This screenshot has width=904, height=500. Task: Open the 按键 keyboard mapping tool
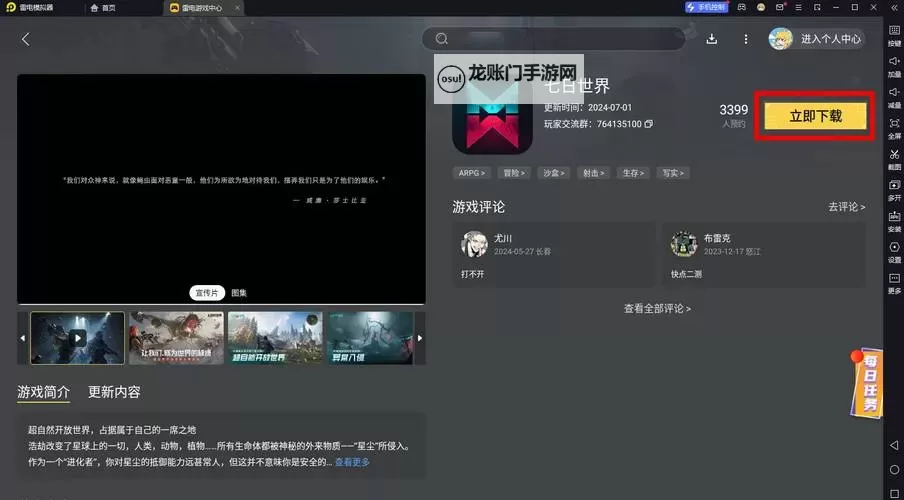(894, 36)
